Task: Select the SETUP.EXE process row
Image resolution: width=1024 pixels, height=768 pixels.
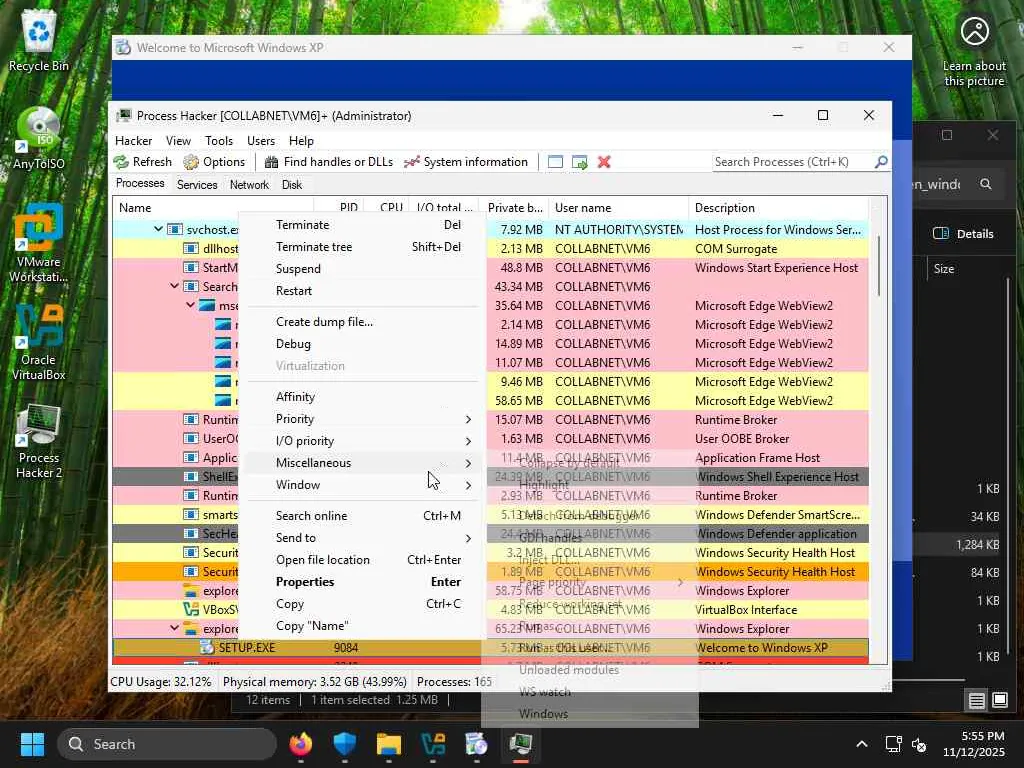Action: [490, 648]
